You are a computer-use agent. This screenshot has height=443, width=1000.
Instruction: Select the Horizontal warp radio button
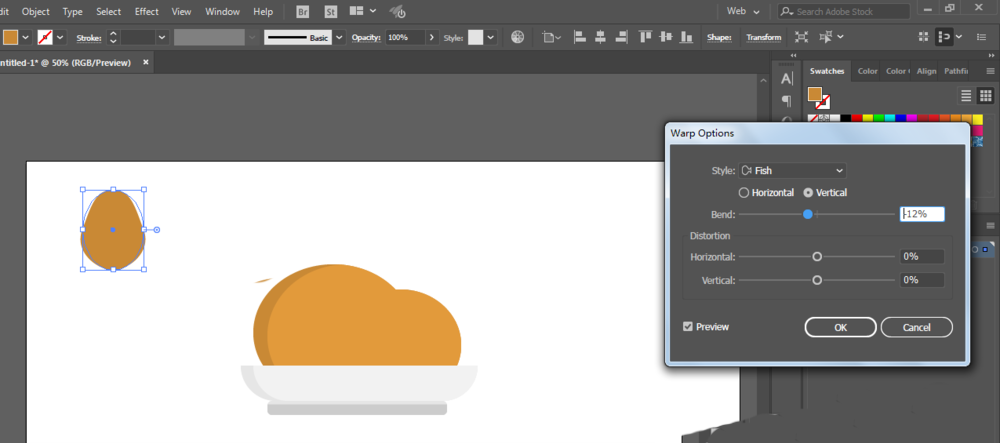(x=743, y=192)
